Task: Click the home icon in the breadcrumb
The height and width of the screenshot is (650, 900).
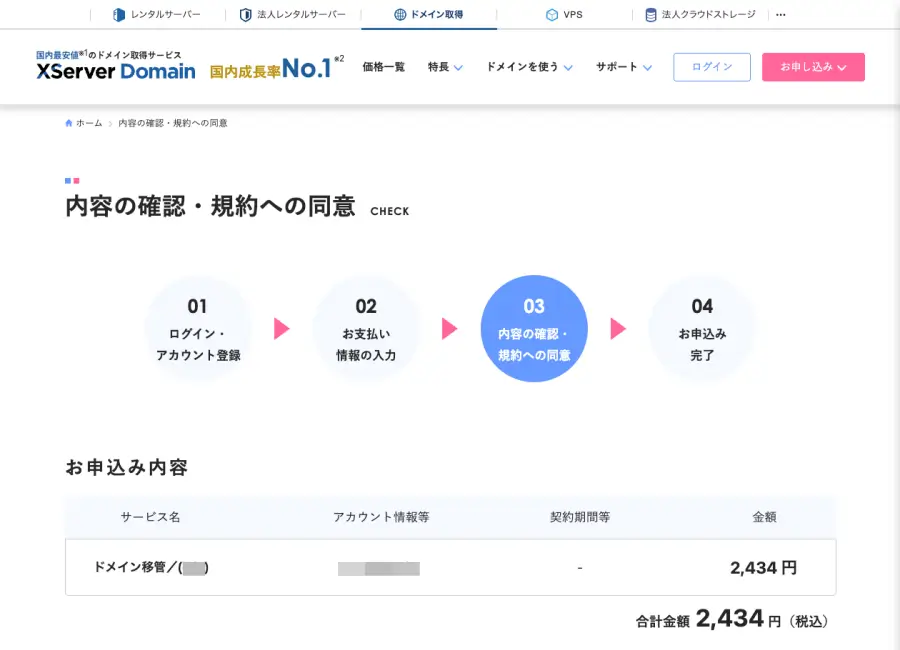Action: [x=67, y=122]
